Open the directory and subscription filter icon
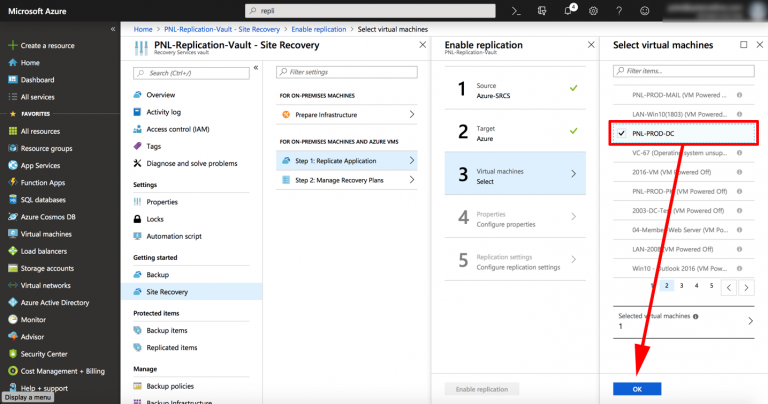 pos(542,11)
